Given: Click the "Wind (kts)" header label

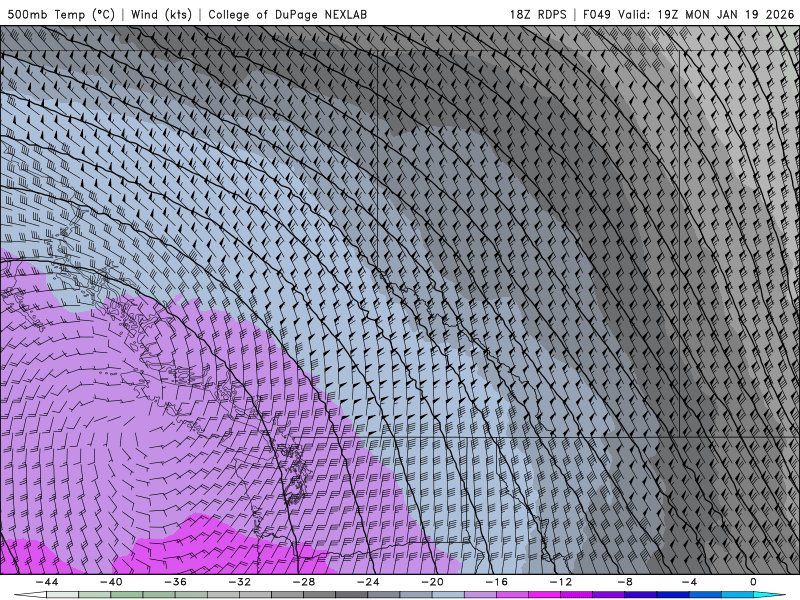Looking at the screenshot, I should pyautogui.click(x=161, y=14).
